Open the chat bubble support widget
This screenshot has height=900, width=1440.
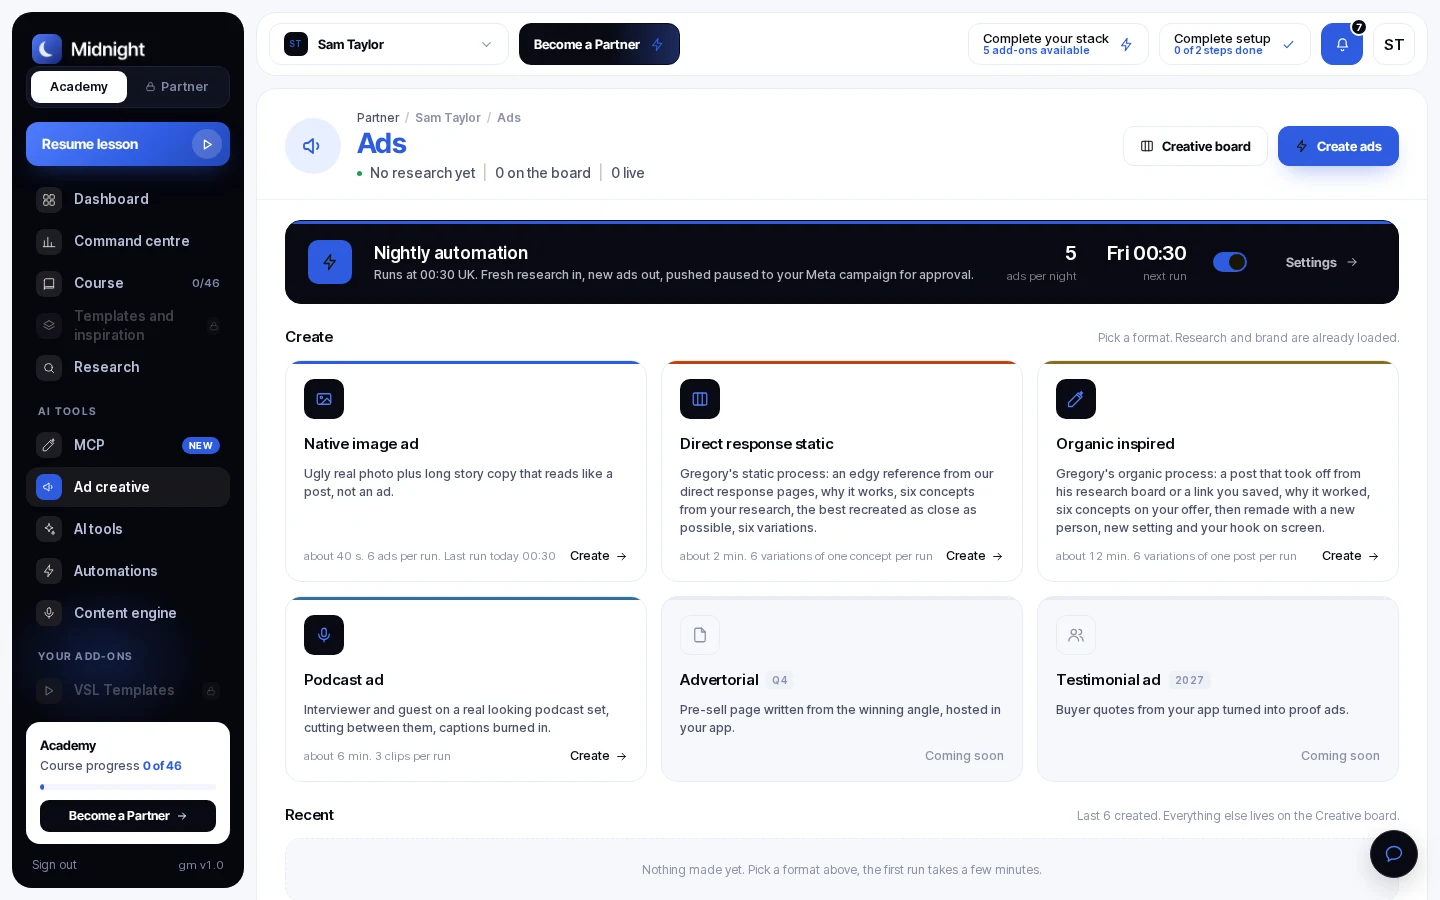(1394, 854)
